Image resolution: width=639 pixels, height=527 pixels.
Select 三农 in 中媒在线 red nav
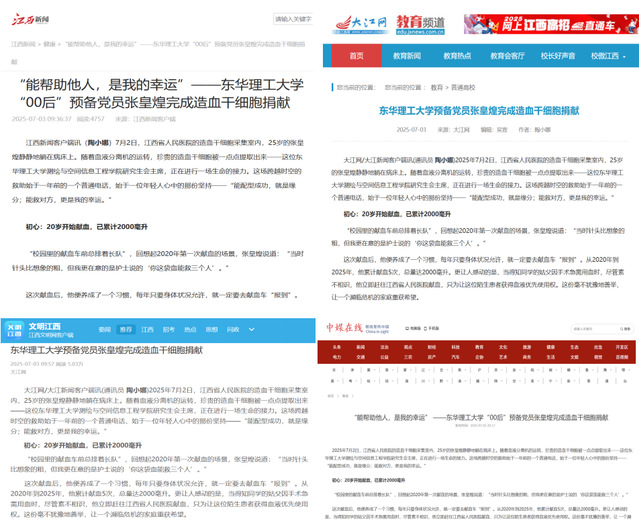[408, 357]
